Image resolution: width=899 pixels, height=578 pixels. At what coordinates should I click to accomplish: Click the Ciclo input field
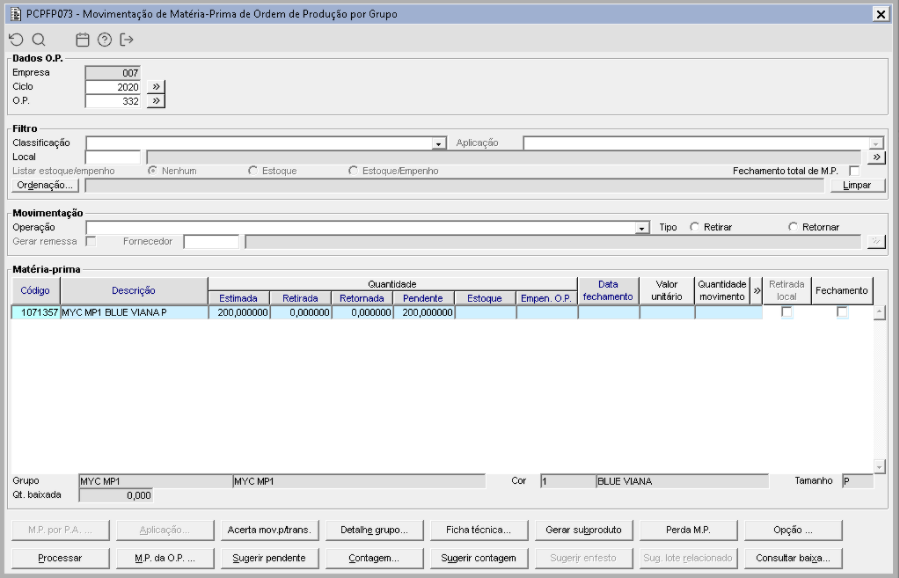pyautogui.click(x=113, y=87)
